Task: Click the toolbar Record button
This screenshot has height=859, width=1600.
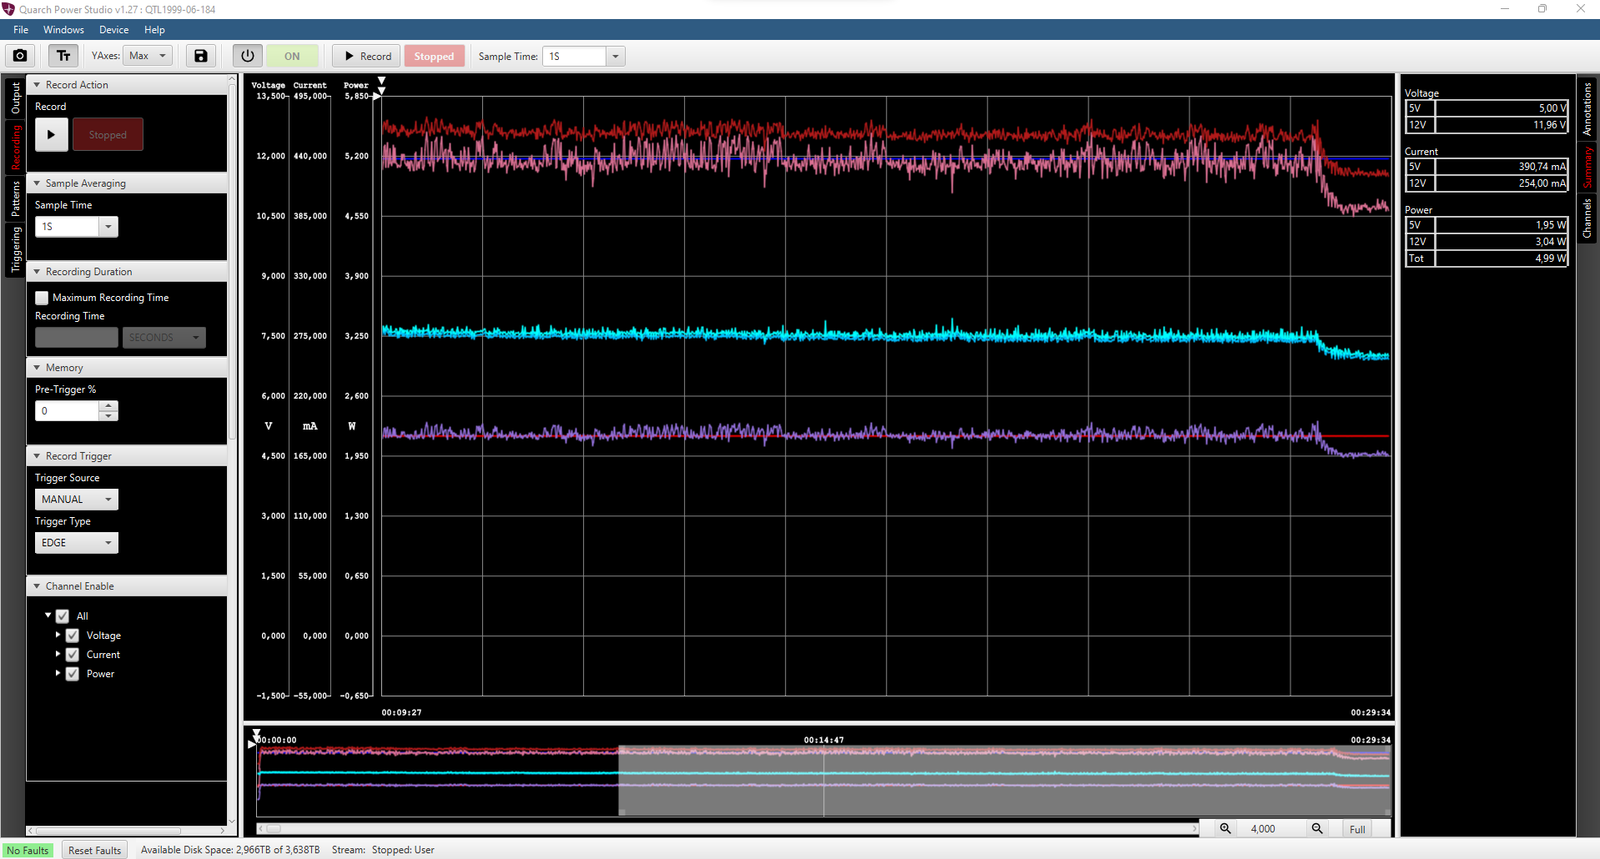Action: pyautogui.click(x=367, y=56)
